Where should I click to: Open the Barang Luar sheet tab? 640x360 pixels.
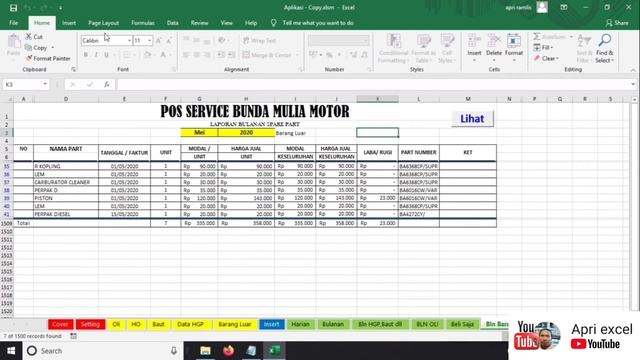235,324
